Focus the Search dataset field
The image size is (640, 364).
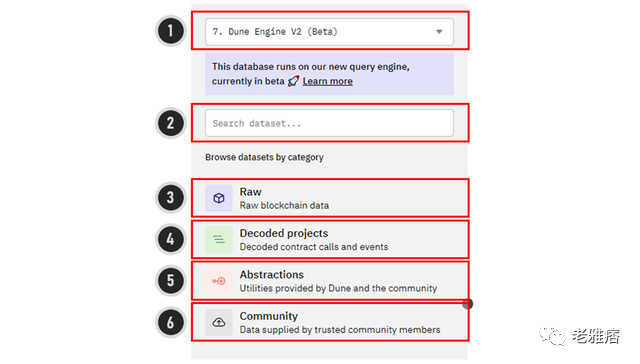(329, 123)
